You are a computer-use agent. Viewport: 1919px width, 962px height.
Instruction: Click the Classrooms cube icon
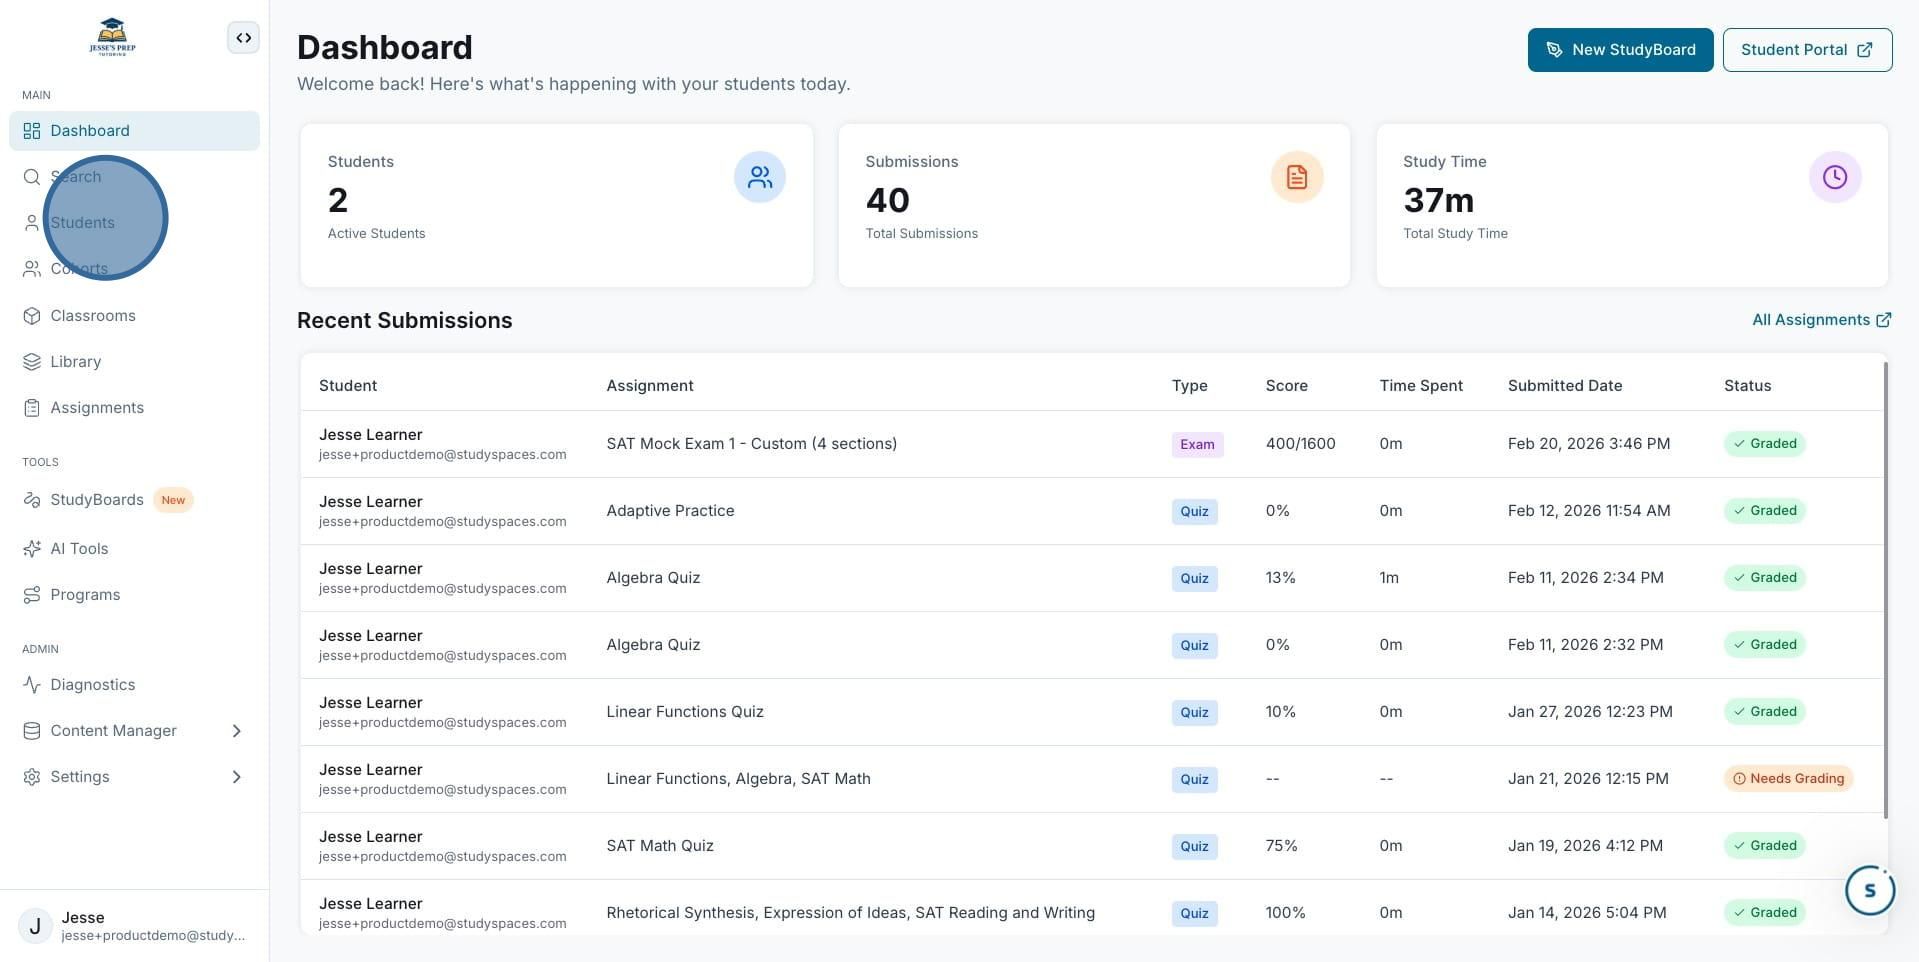[32, 316]
